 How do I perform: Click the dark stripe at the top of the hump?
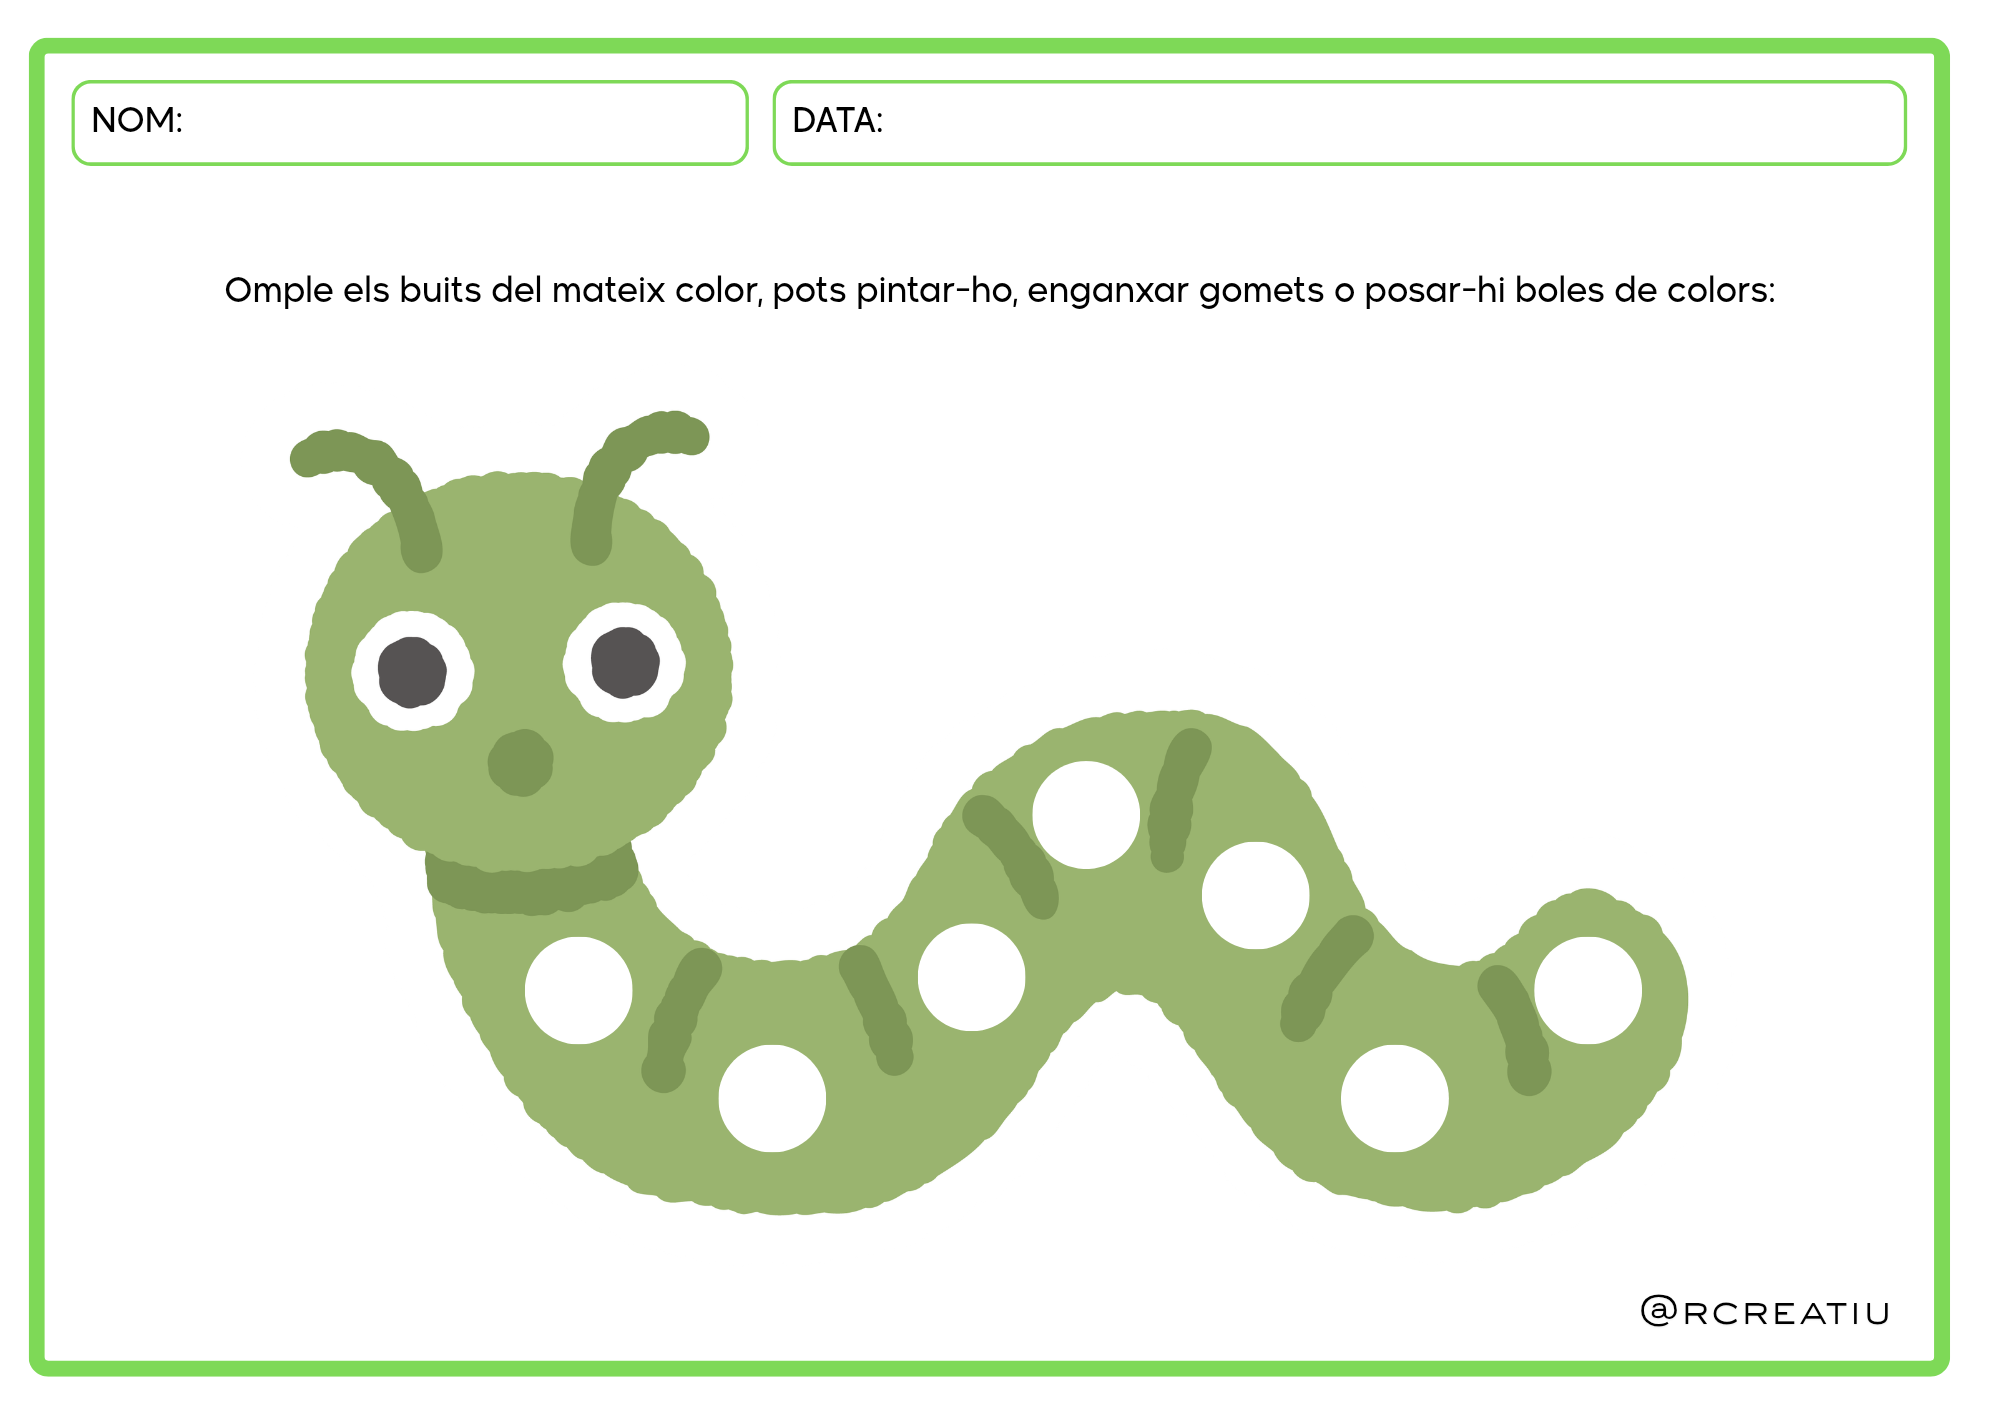(1178, 800)
